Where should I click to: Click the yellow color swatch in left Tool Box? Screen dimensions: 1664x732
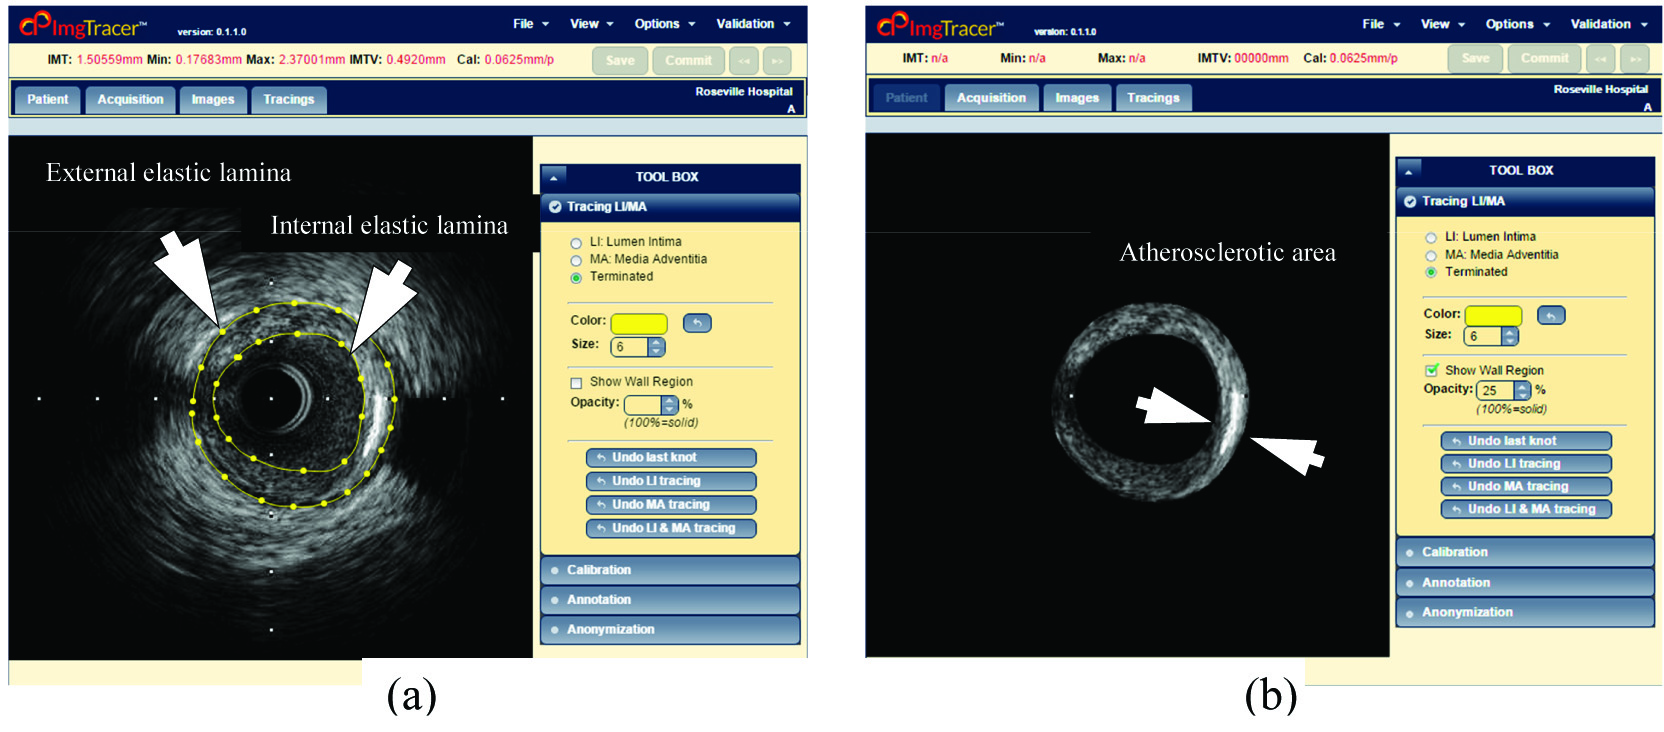pyautogui.click(x=638, y=323)
